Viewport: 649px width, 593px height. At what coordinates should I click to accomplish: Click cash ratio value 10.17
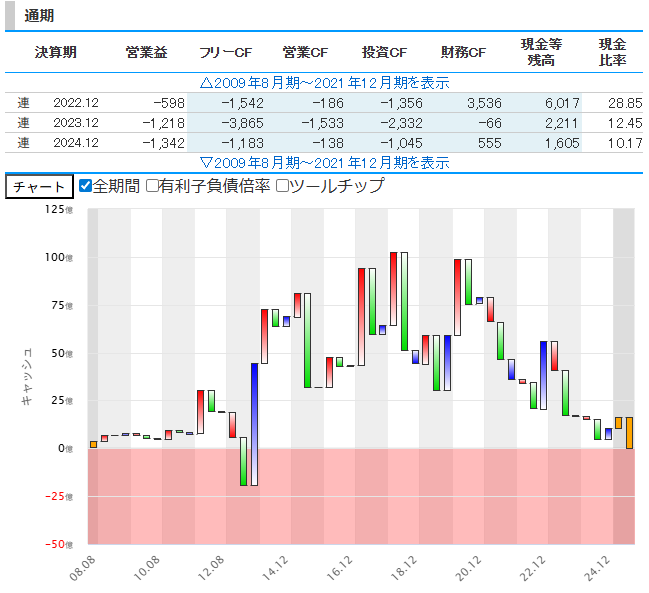tap(625, 143)
